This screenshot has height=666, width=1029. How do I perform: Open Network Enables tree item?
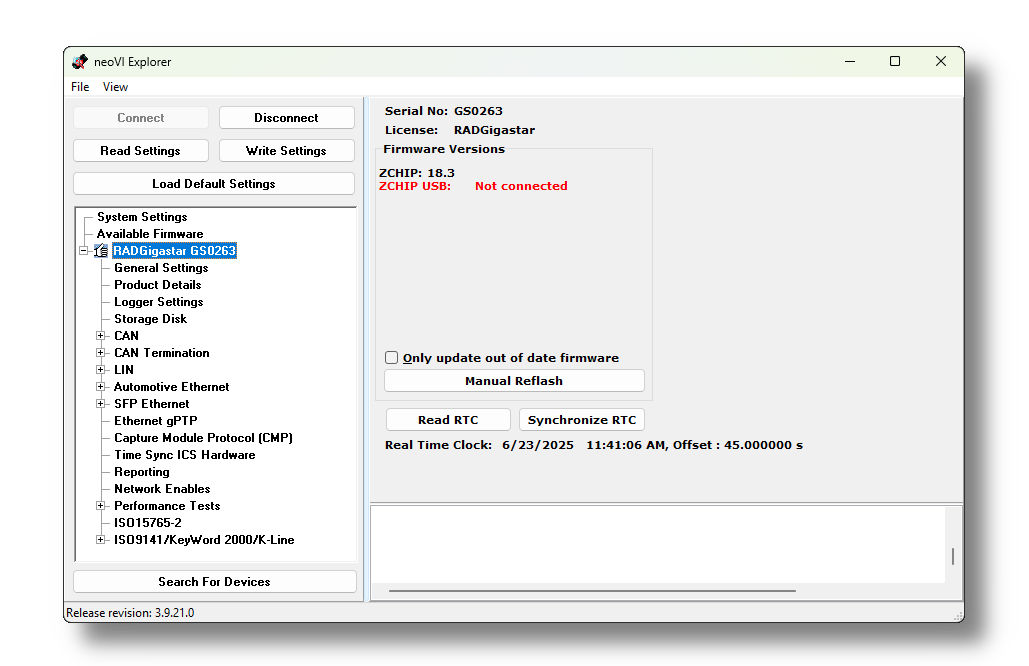pos(162,489)
